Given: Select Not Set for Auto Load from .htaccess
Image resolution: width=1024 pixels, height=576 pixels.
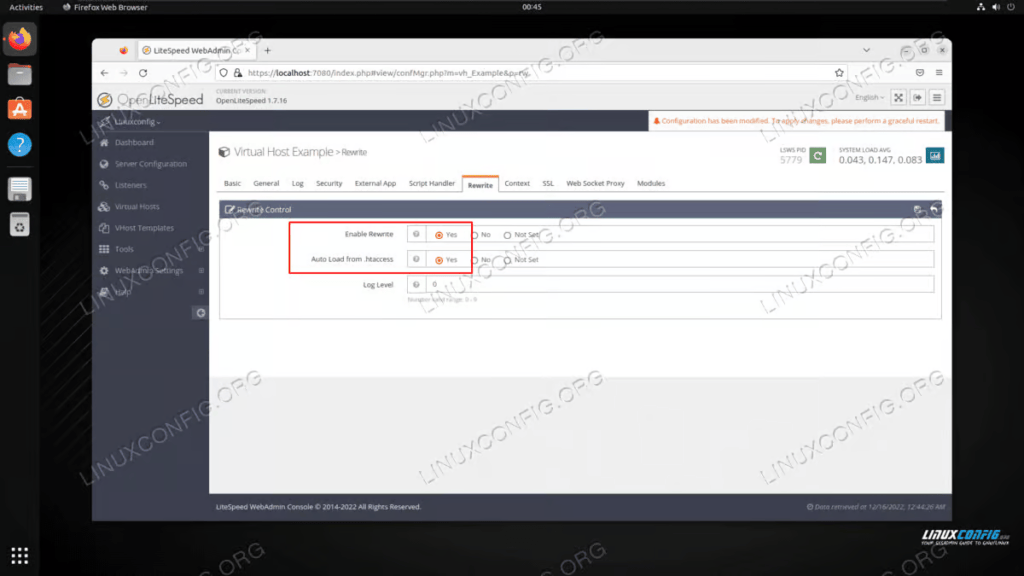Looking at the screenshot, I should tap(507, 260).
